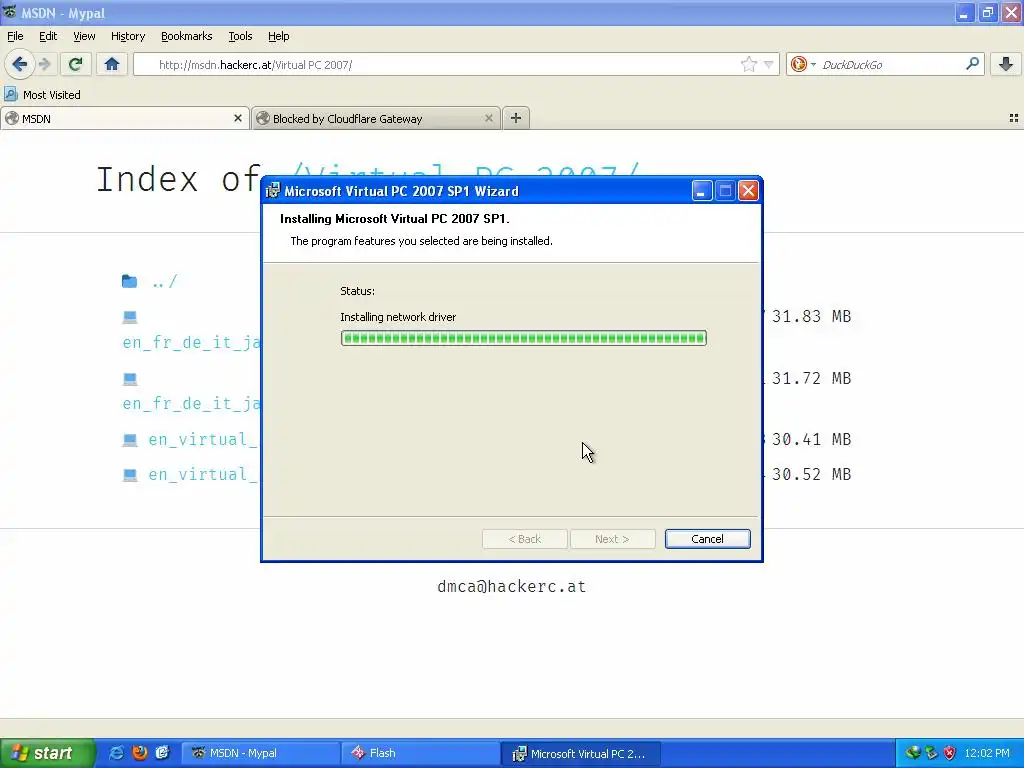Click the third quick launch icon
The width and height of the screenshot is (1024, 768).
coord(163,753)
